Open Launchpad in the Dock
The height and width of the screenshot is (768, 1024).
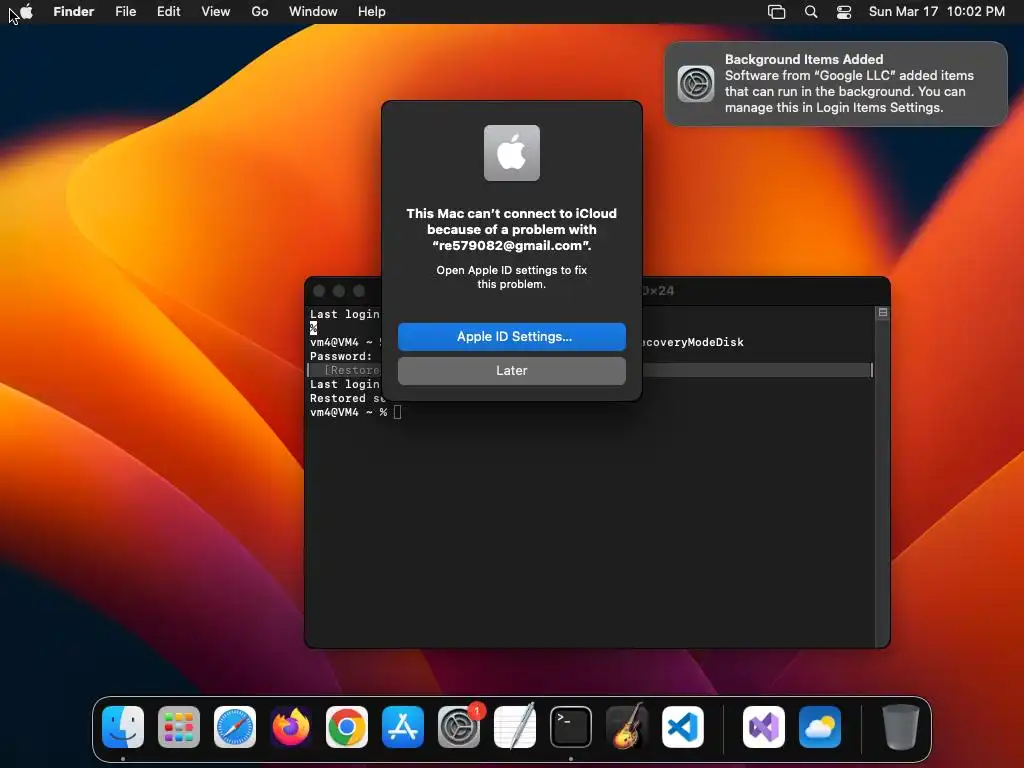pos(179,727)
